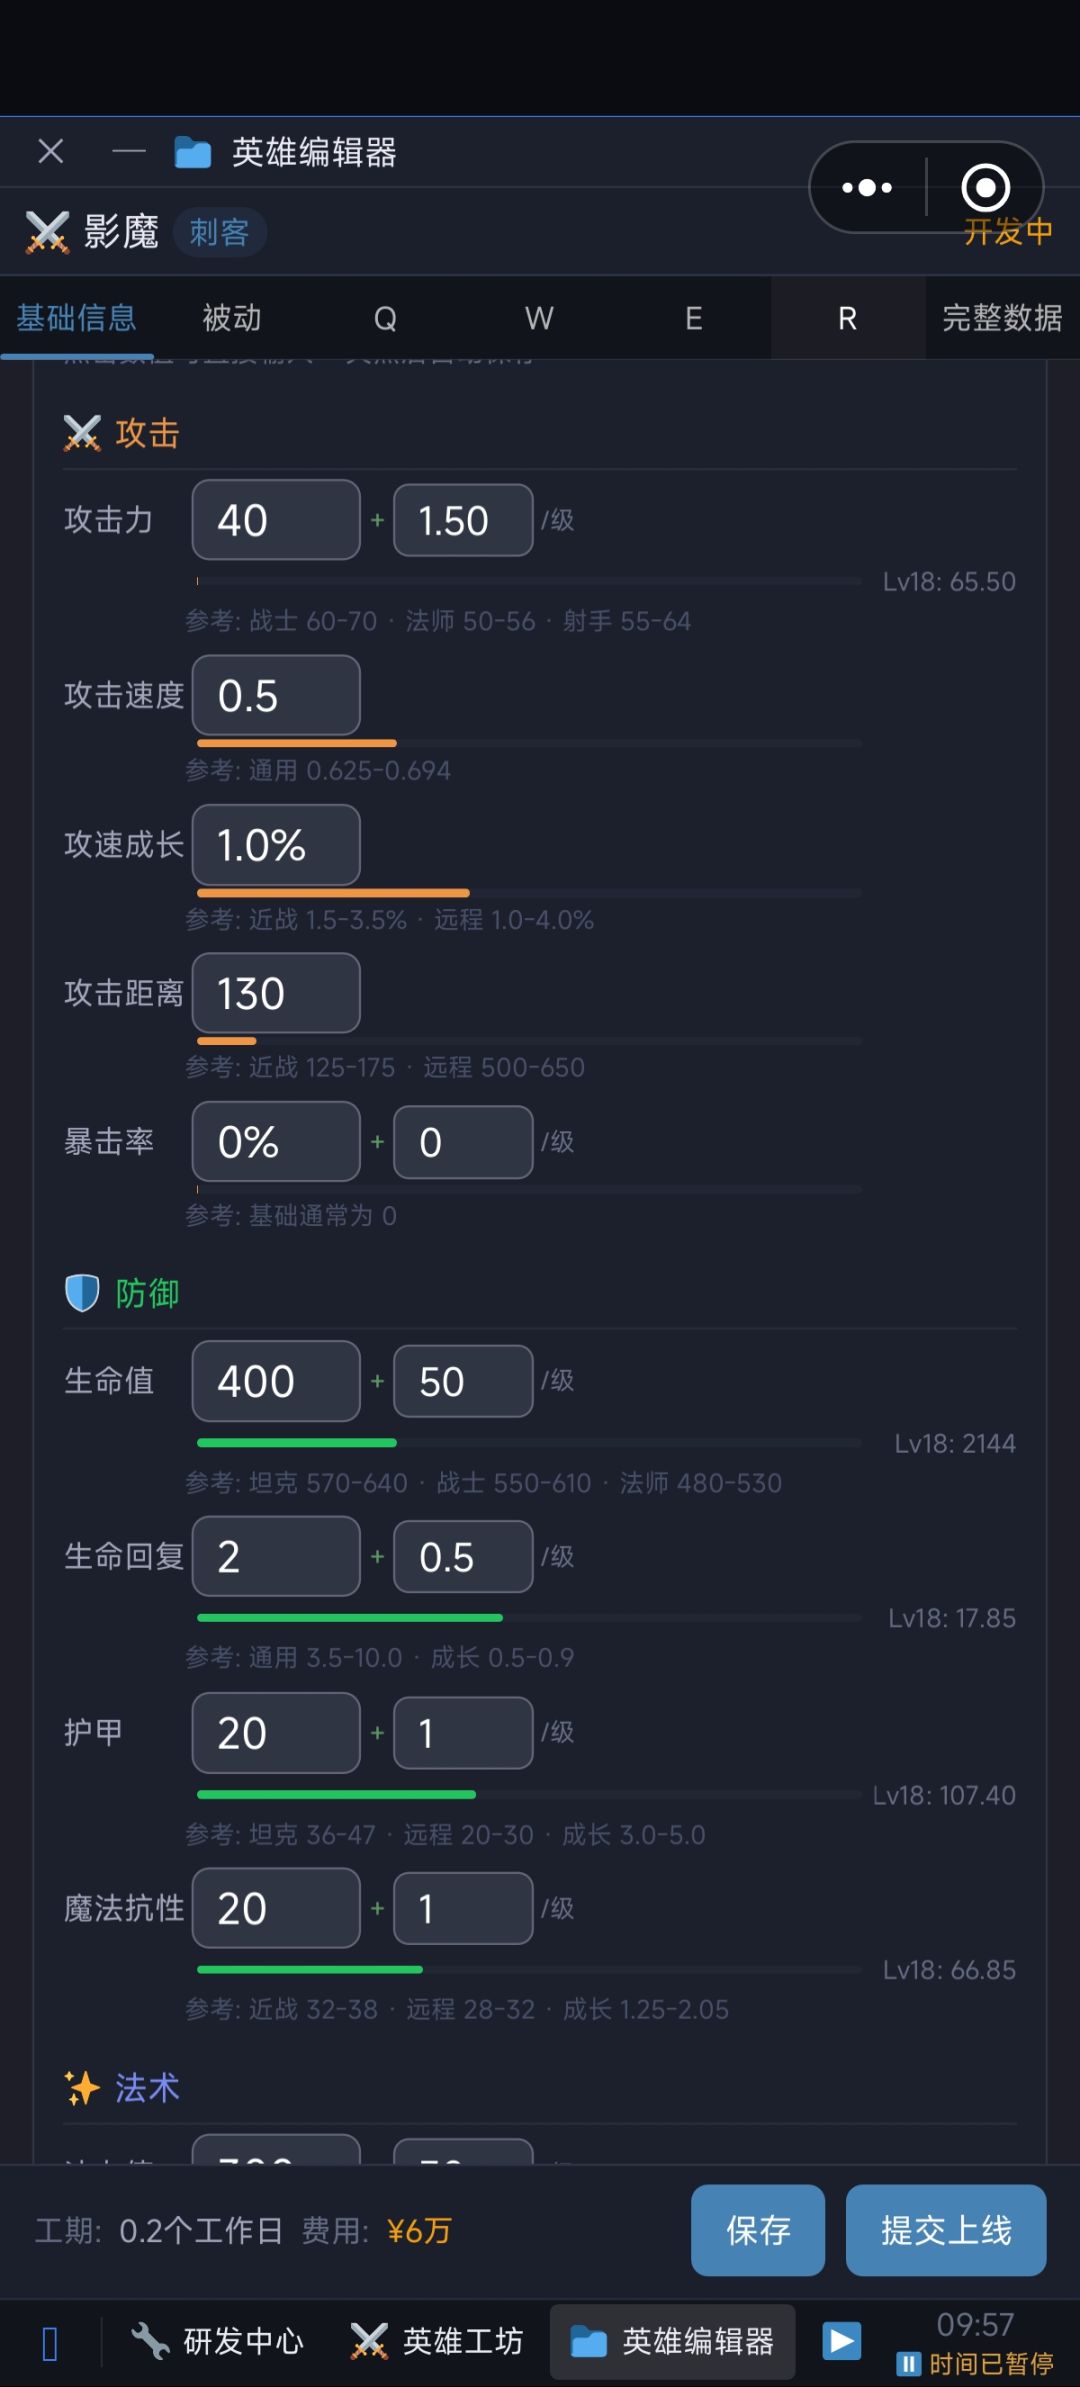Click the 提交上线 button
This screenshot has width=1080, height=2387.
(x=946, y=2230)
